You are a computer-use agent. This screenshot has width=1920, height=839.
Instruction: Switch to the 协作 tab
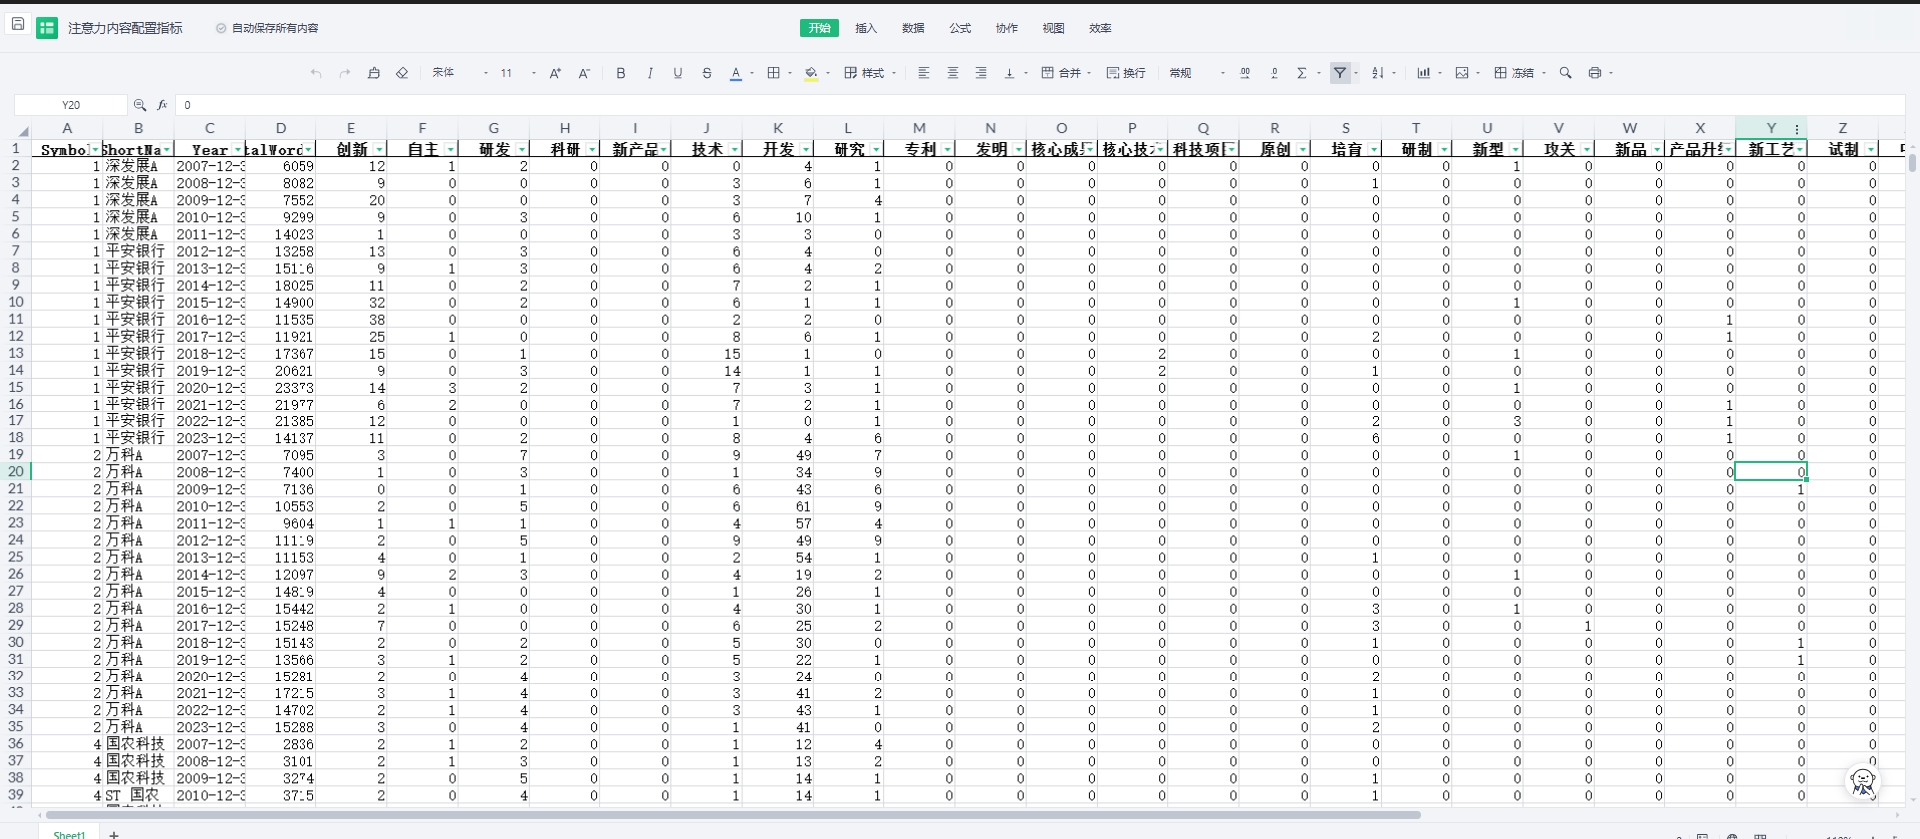point(1007,28)
